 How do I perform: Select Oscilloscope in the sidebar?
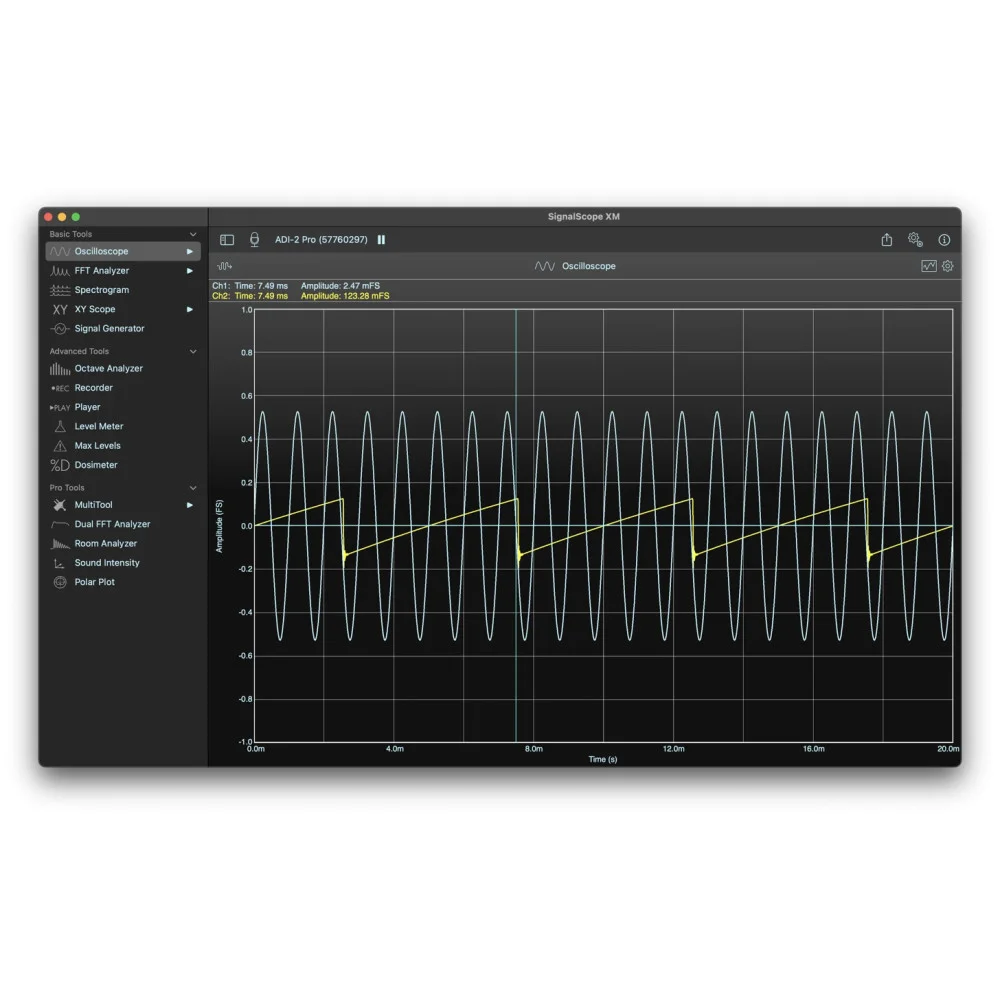(123, 251)
